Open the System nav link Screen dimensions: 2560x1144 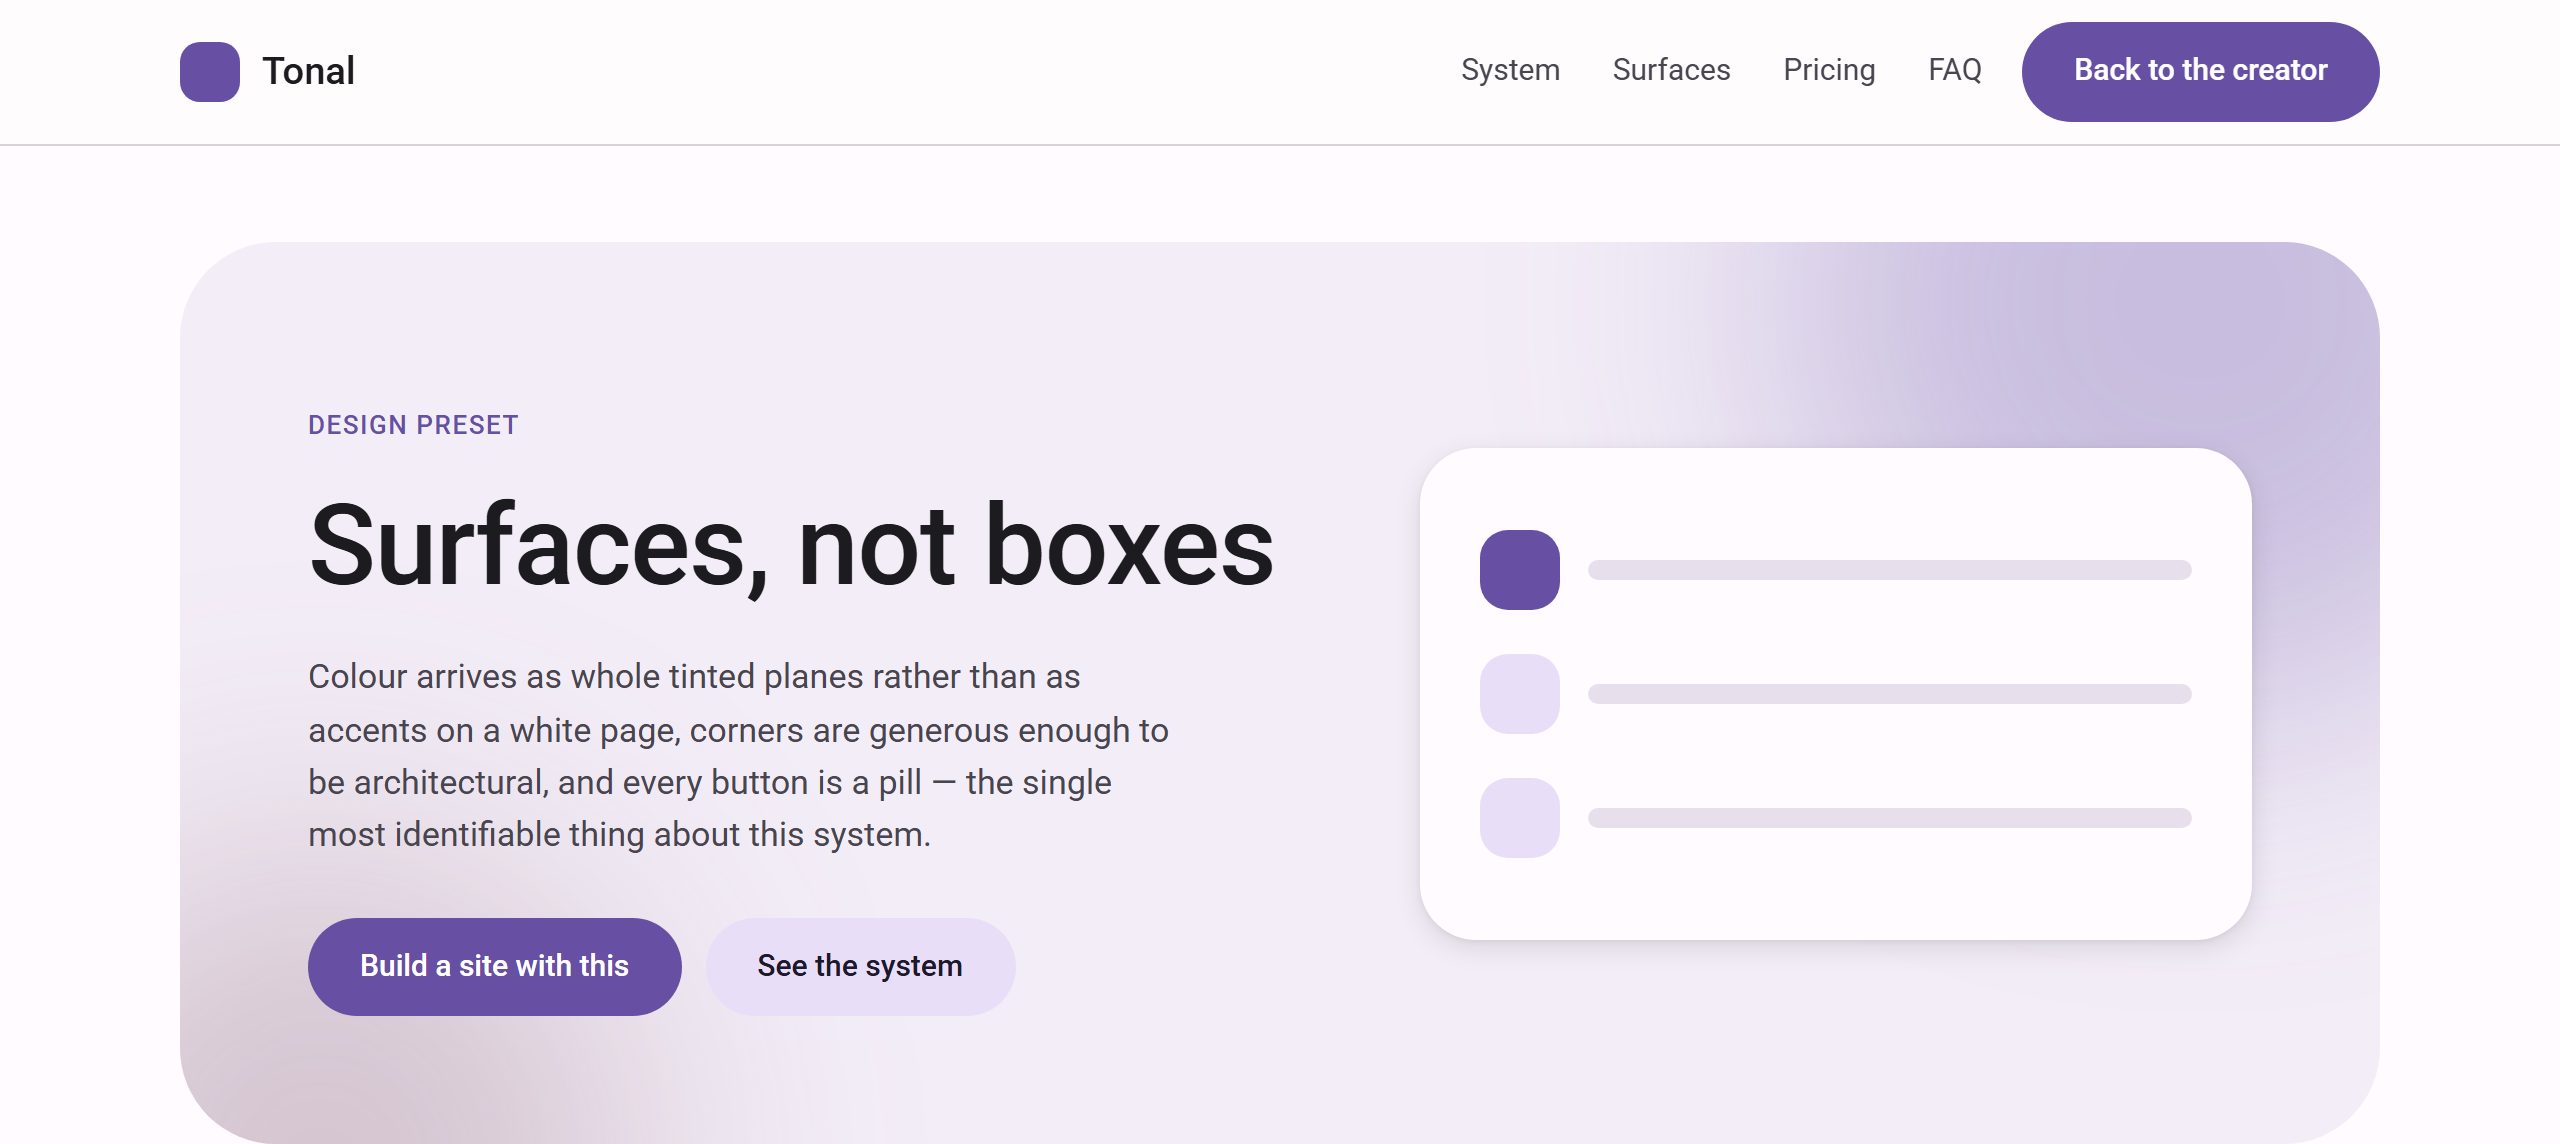coord(1510,70)
